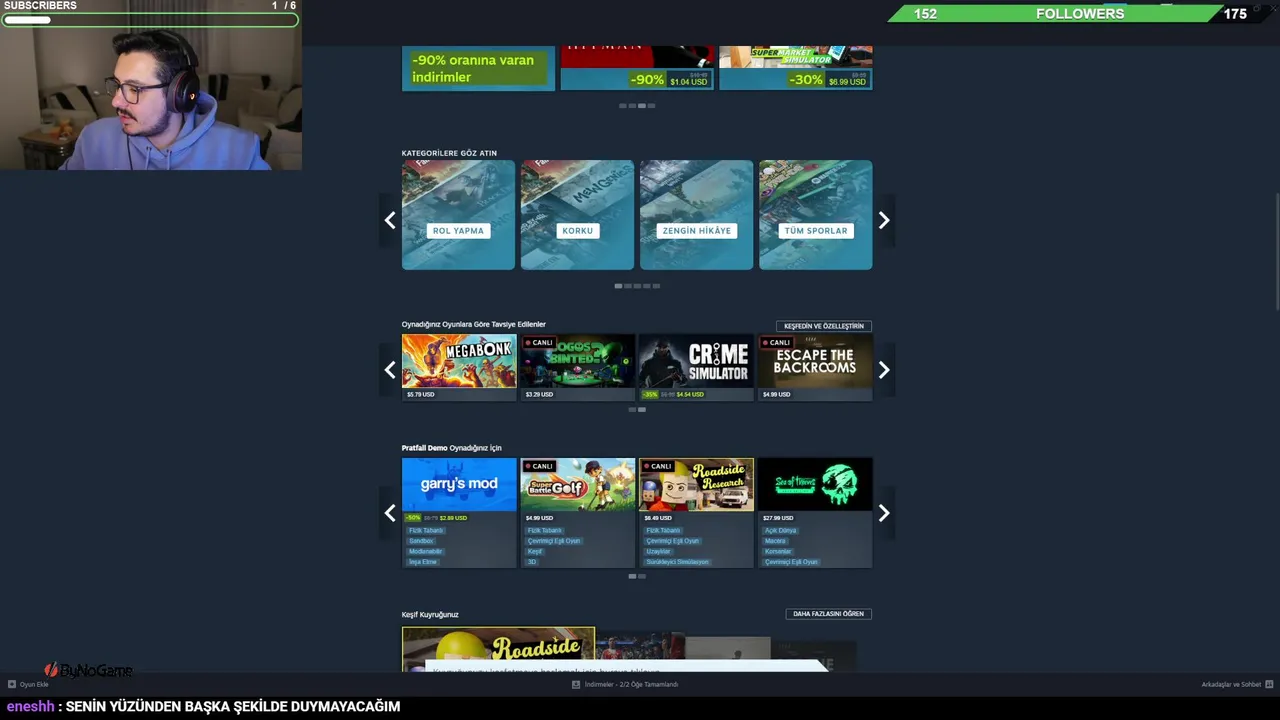
Task: Select Modlanabilir tag on garry's mod
Action: (x=425, y=551)
